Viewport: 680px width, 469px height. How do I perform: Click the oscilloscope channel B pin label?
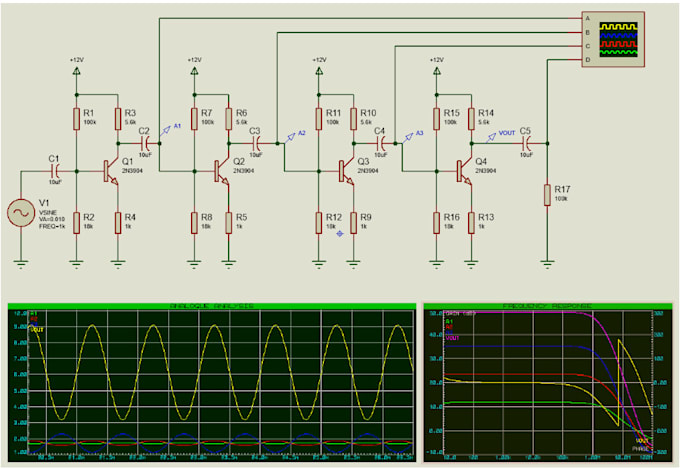click(588, 33)
